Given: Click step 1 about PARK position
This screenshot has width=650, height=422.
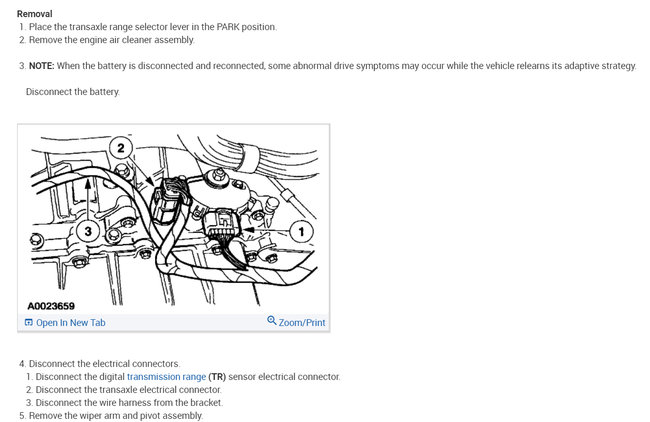Looking at the screenshot, I should tap(148, 27).
